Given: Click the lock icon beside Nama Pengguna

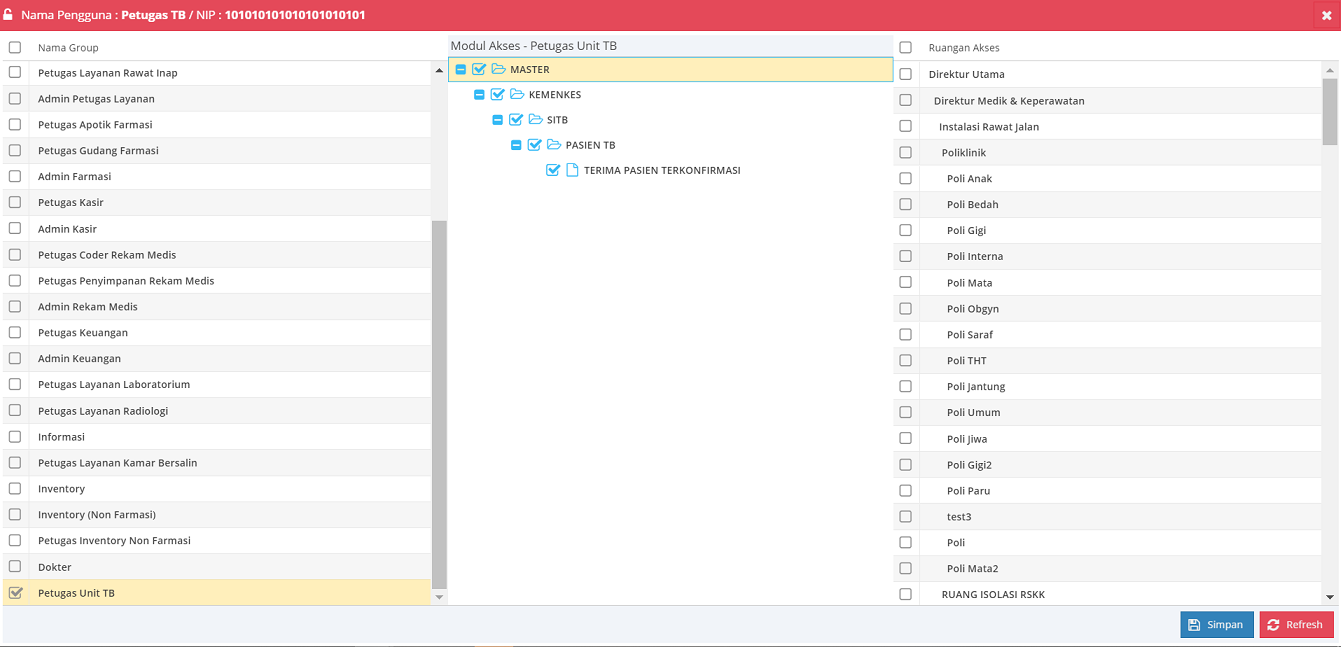Looking at the screenshot, I should click(x=9, y=15).
